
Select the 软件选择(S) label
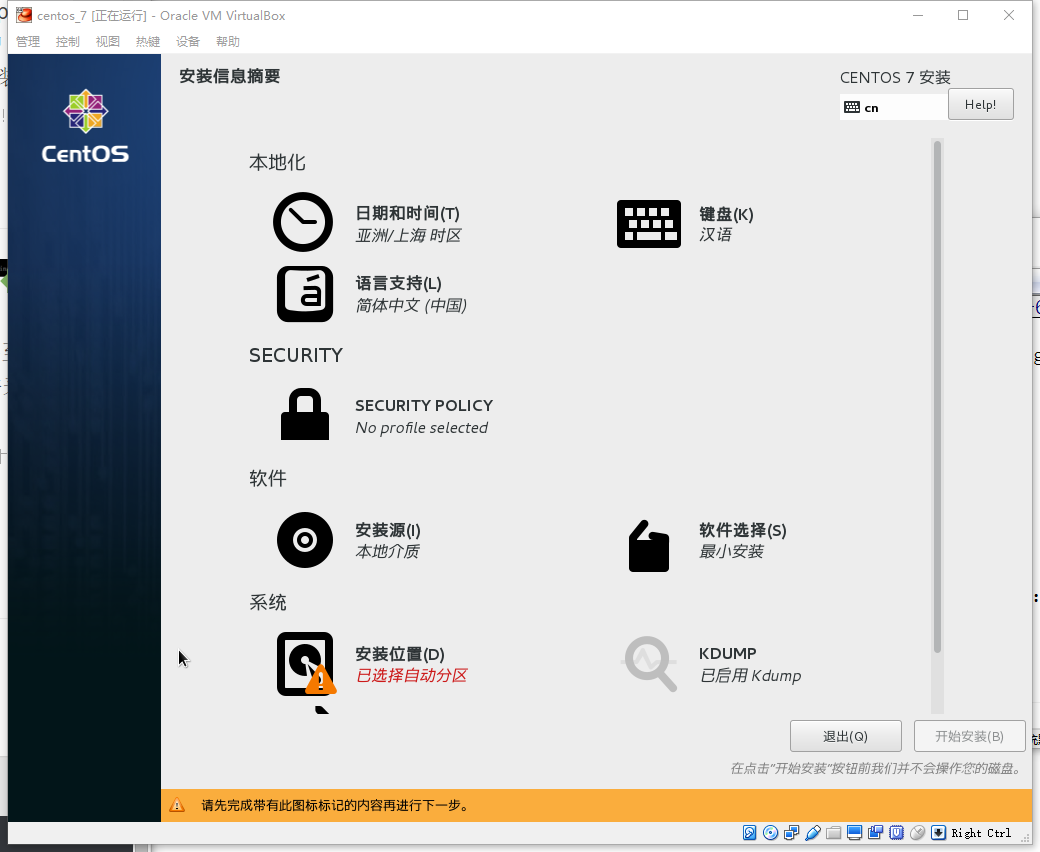point(743,530)
